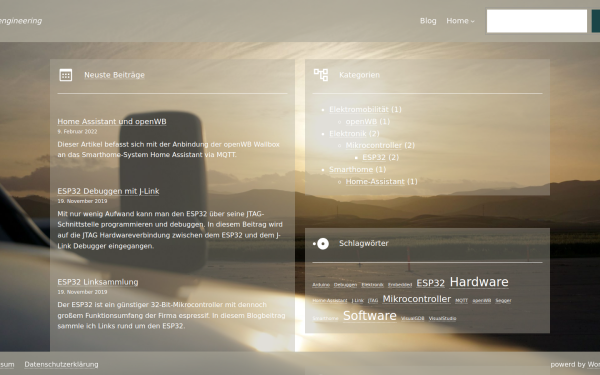Select the Mikrocontroller tag in Schlagwörter
The image size is (600, 375).
[417, 299]
